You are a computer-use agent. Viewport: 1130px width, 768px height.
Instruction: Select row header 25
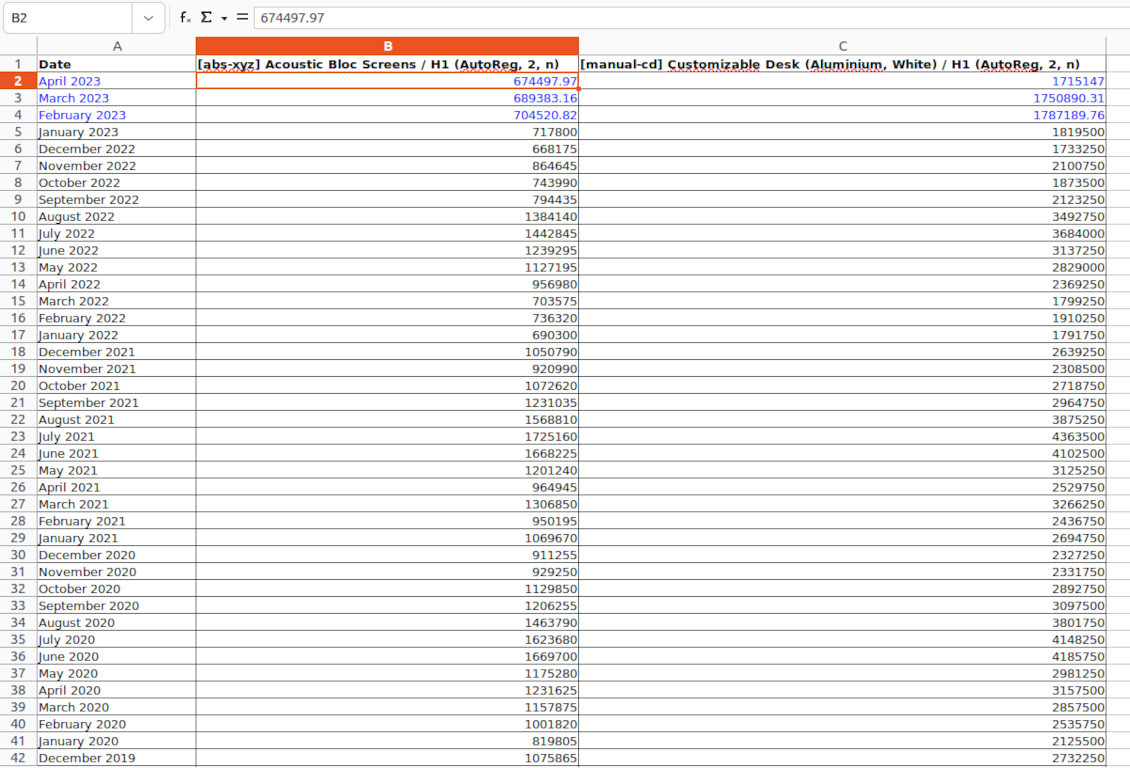pos(18,470)
